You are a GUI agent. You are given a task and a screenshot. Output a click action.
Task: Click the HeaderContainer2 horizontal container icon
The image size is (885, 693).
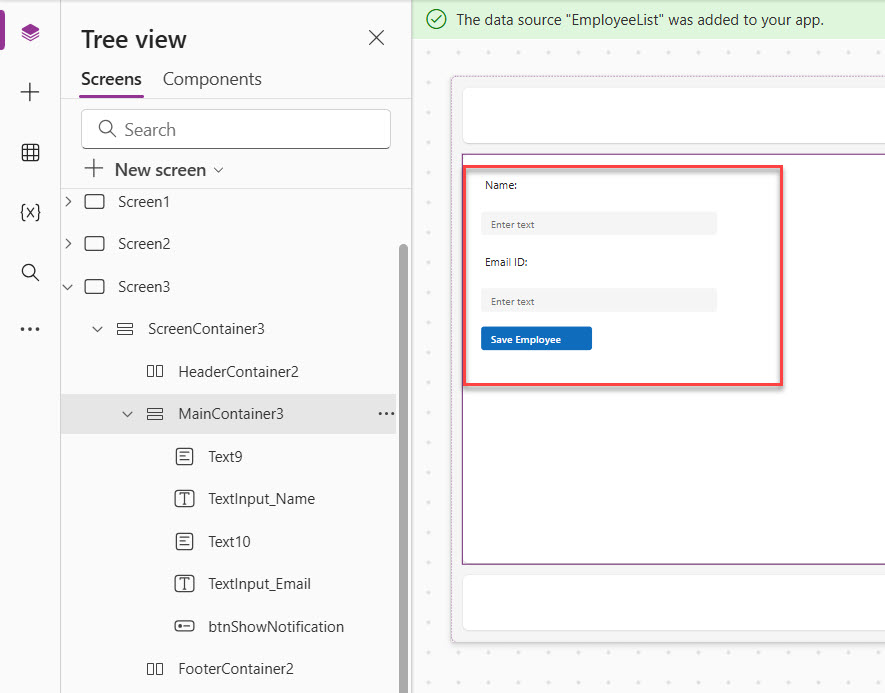click(155, 371)
